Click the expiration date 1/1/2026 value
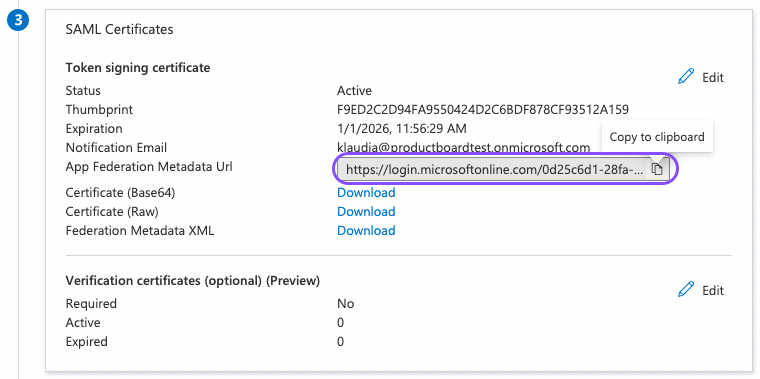 [402, 128]
